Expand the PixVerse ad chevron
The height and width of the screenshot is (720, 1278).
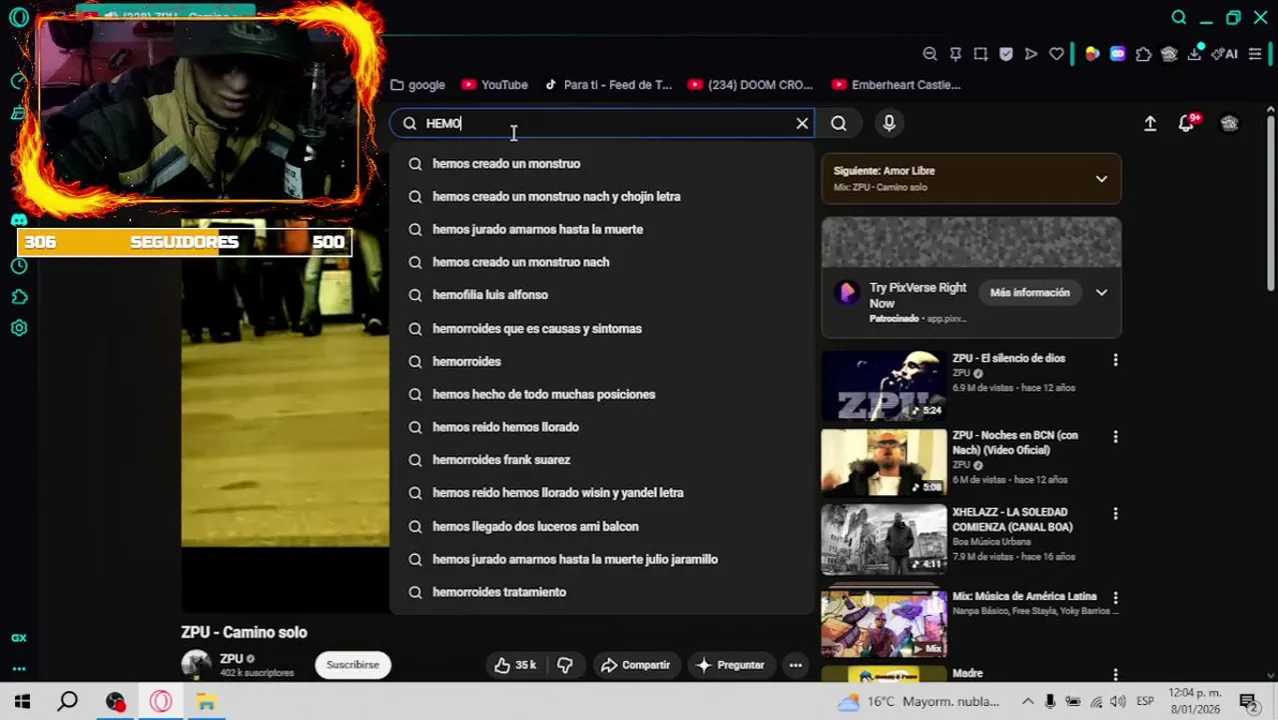coord(1101,293)
